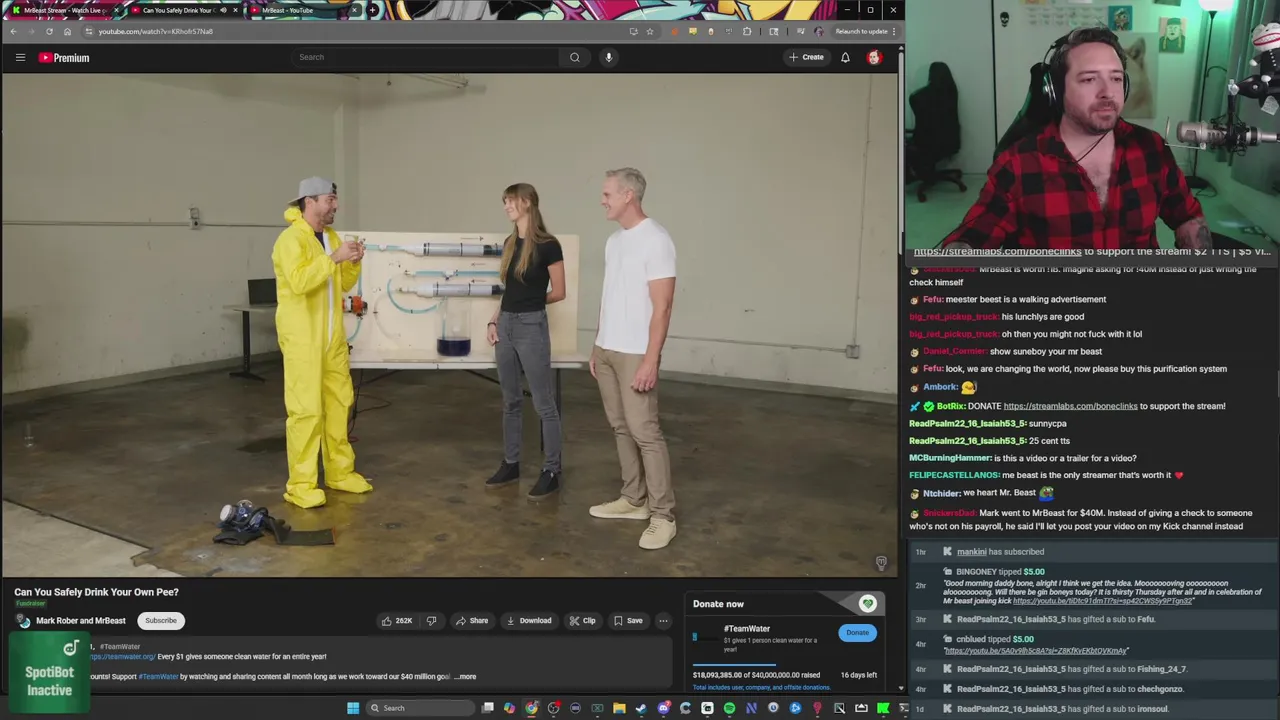Click #TeamWater hashtag in description text

(x=158, y=677)
